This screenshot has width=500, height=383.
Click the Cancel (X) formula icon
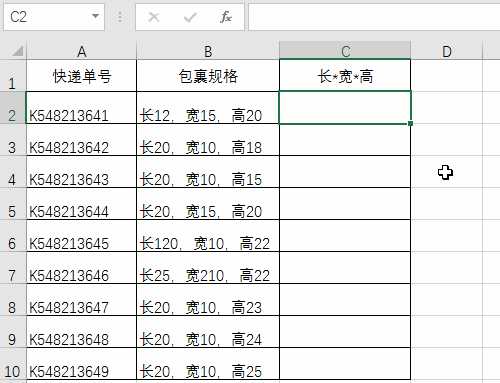point(154,17)
